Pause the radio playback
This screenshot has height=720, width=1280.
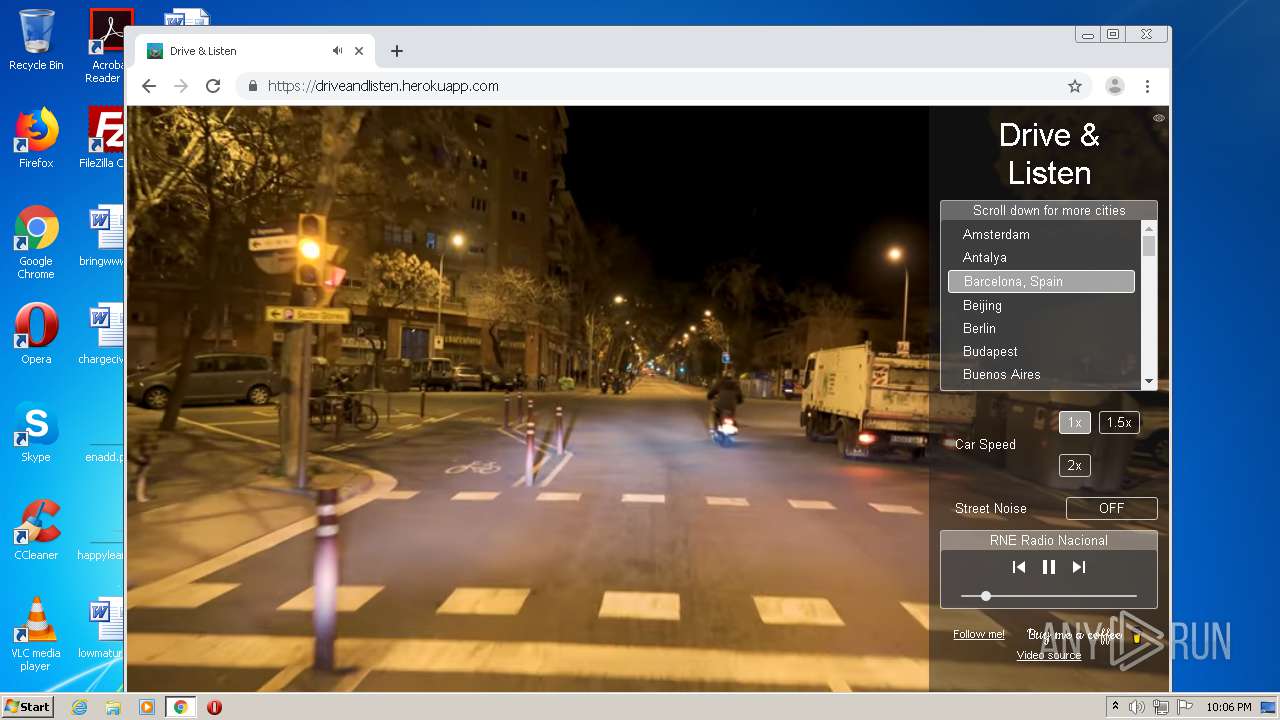tap(1049, 567)
